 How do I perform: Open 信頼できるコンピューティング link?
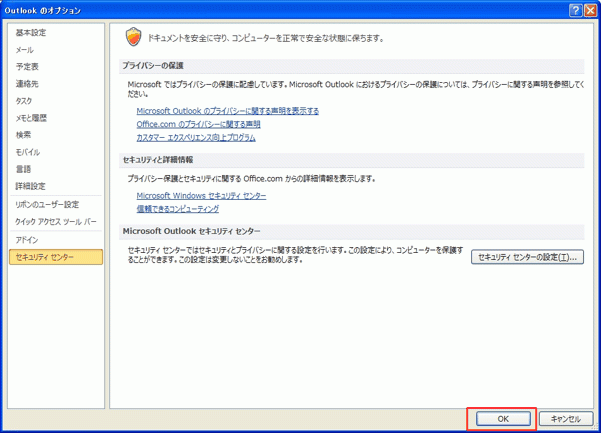point(178,209)
